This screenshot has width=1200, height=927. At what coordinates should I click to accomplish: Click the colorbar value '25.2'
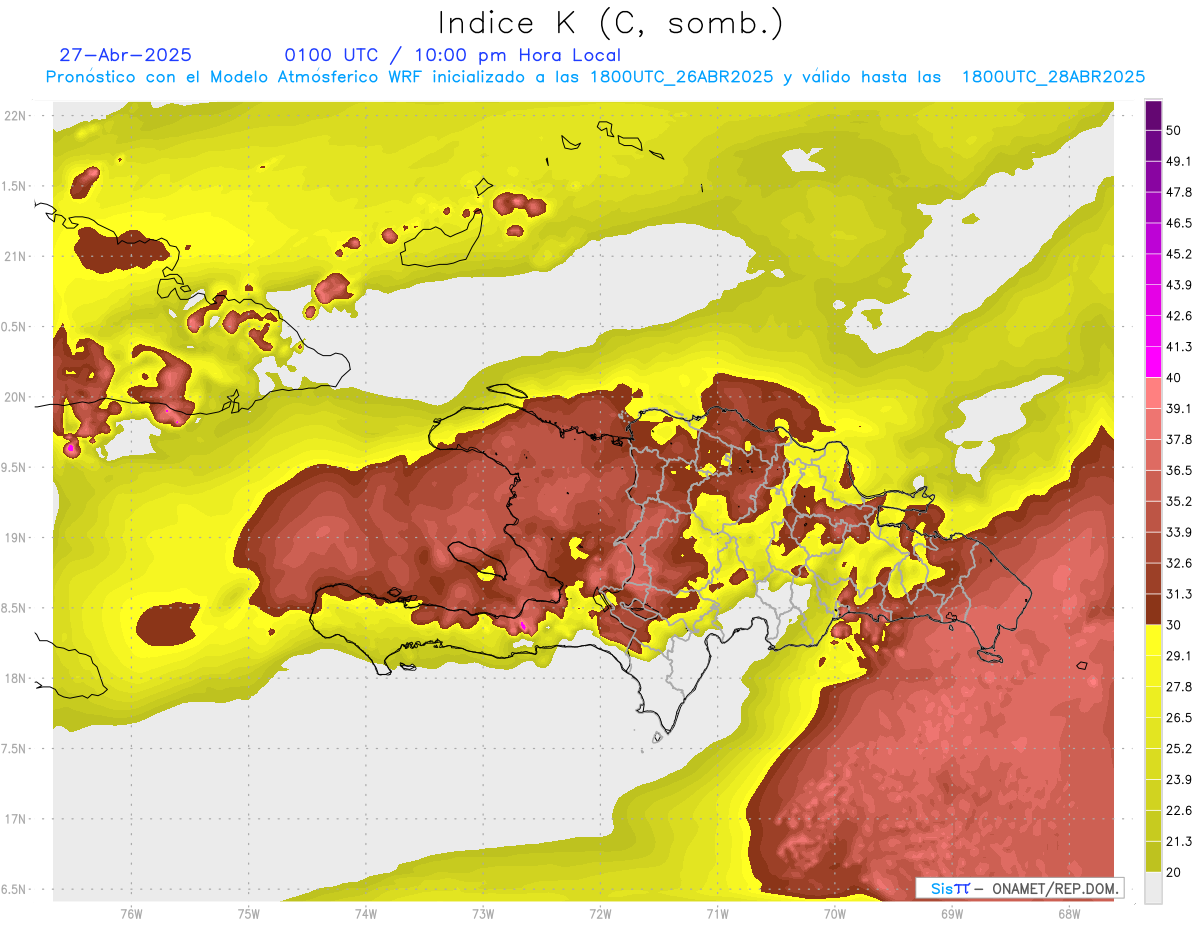[1178, 749]
